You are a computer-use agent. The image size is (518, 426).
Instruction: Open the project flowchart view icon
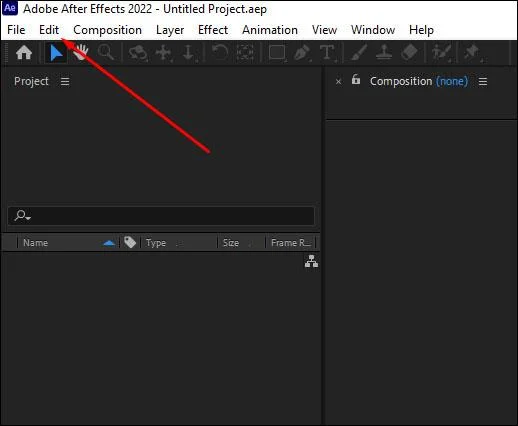pyautogui.click(x=311, y=261)
